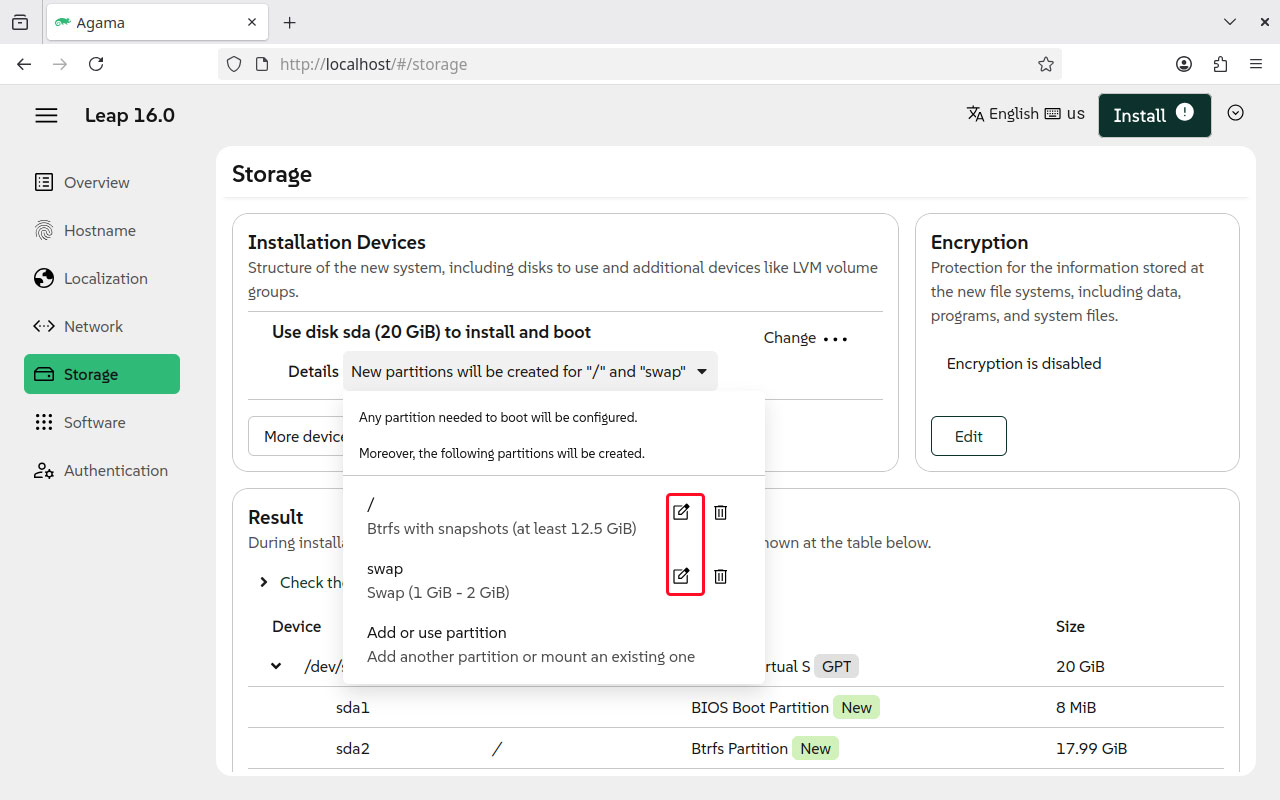Go to Overview in sidebar
Image resolution: width=1280 pixels, height=800 pixels.
click(96, 183)
